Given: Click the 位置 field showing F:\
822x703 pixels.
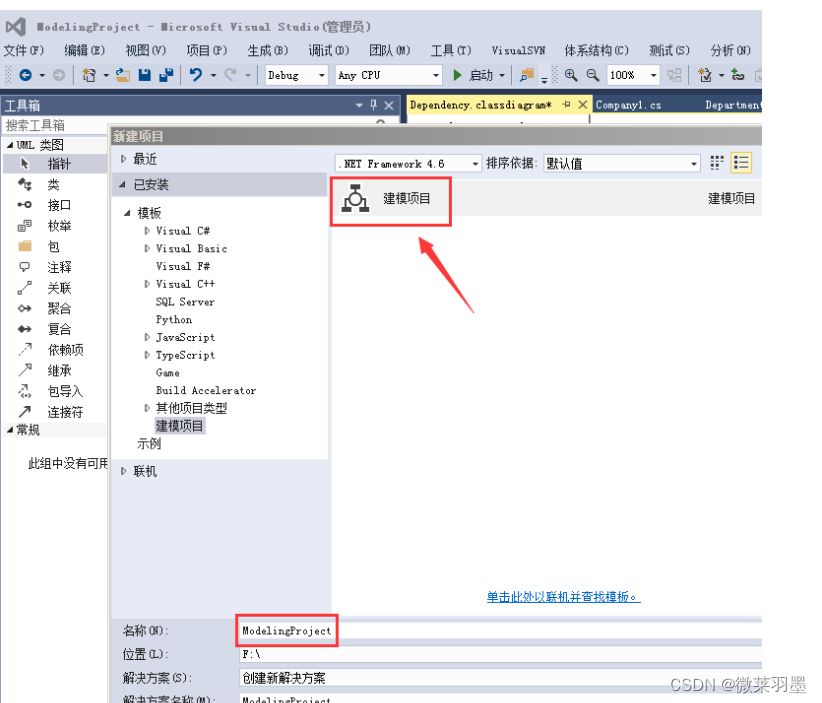Looking at the screenshot, I should point(501,654).
